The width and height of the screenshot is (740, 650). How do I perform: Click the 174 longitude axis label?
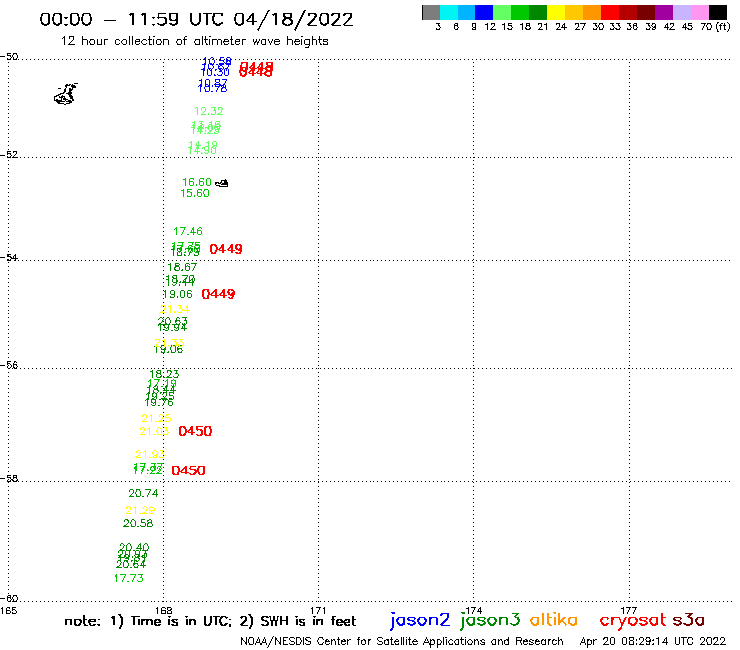(473, 610)
